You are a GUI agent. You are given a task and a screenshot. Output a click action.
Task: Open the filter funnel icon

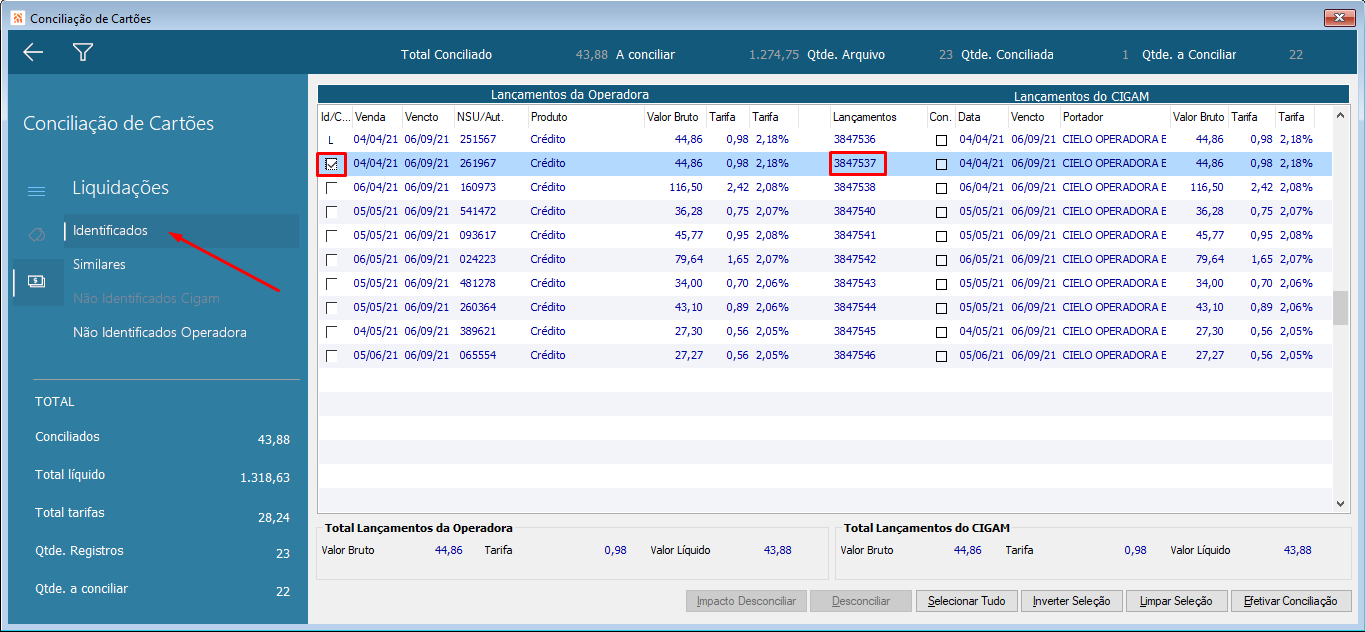83,53
